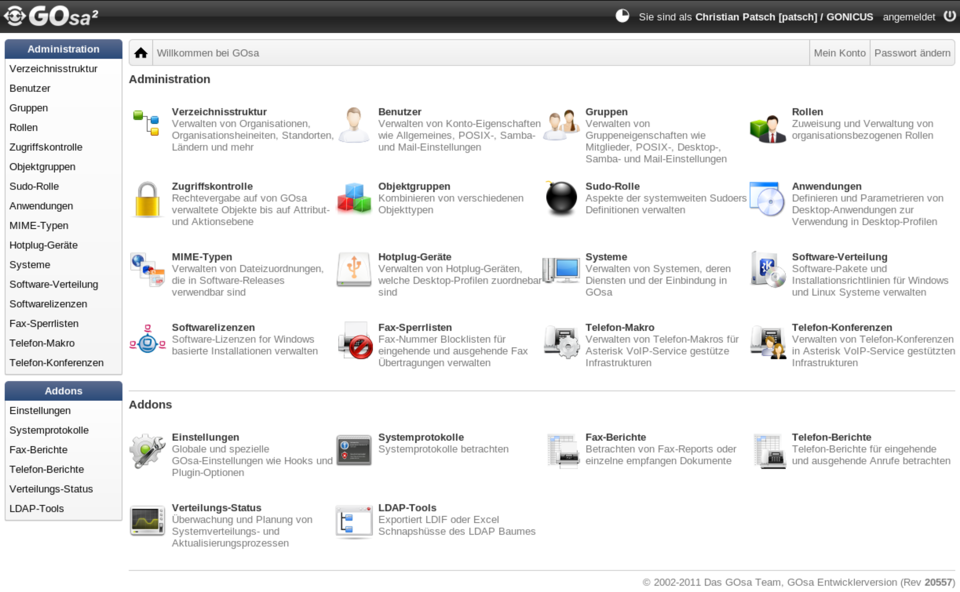Open the Softwarelizenzen network icon
Image resolution: width=960 pixels, height=592 pixels.
pyautogui.click(x=148, y=340)
